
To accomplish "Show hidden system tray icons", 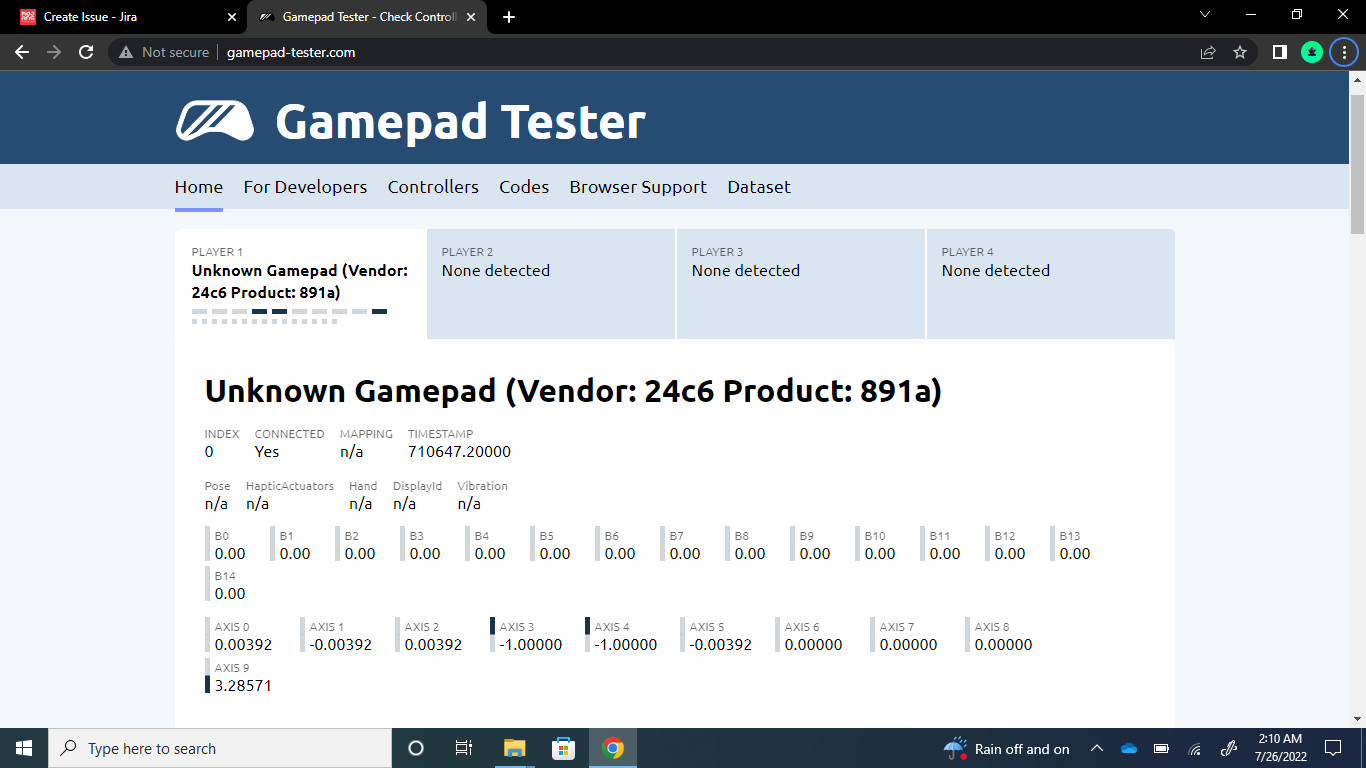I will point(1097,748).
